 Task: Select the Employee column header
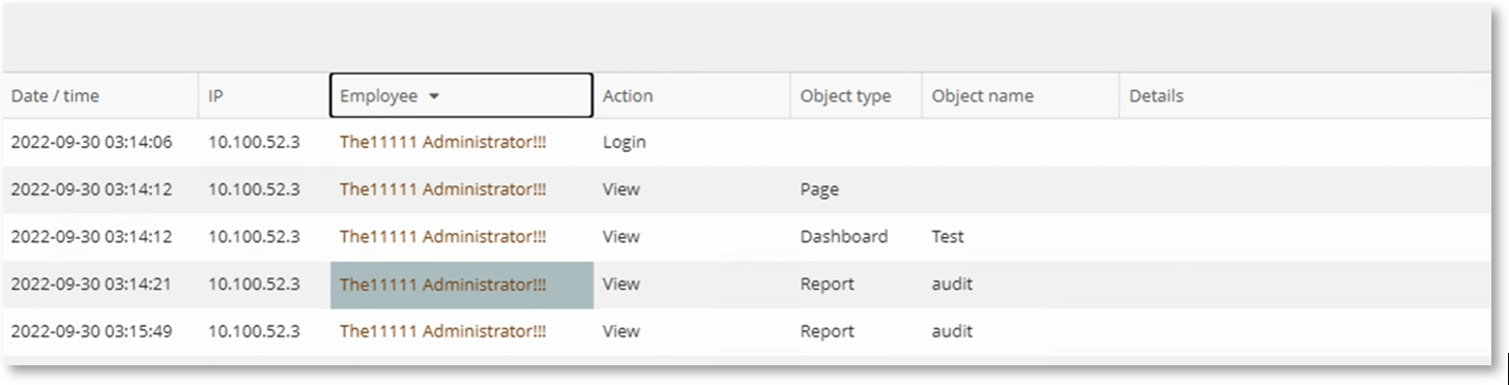click(461, 96)
